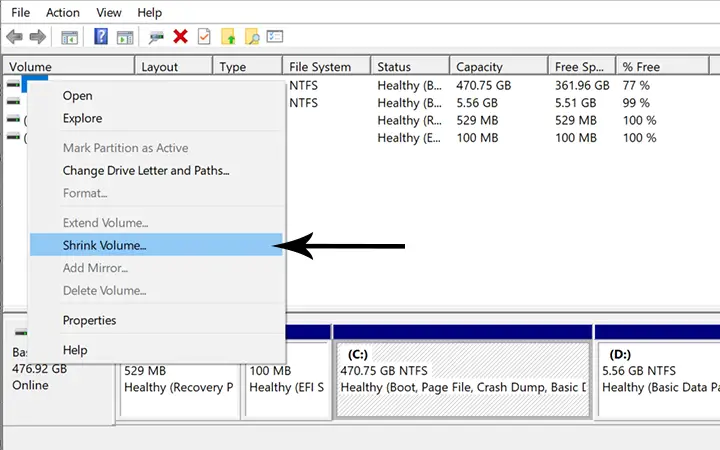Click the folder with green arrow icon
Viewport: 720px width, 450px height.
tap(228, 37)
